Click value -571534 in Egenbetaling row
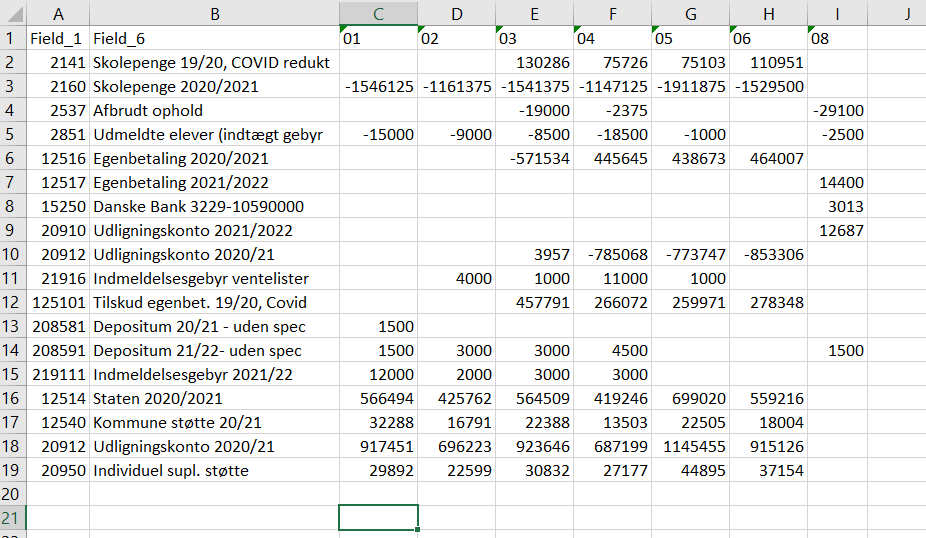This screenshot has height=538, width=926. coord(534,158)
